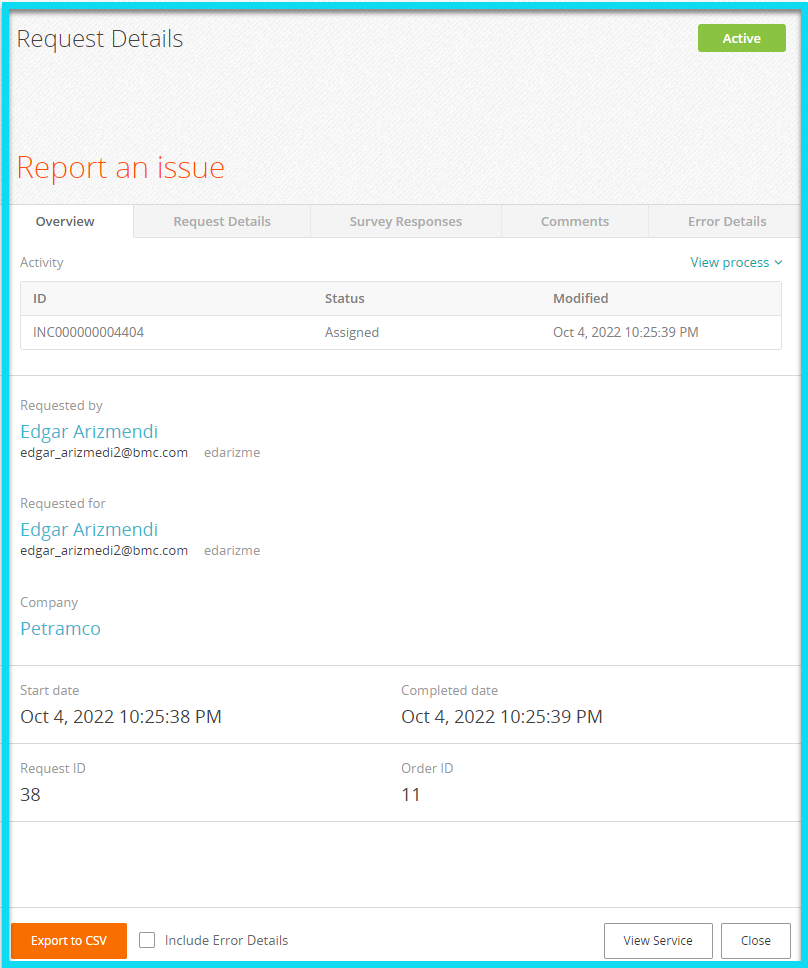Viewport: 808px width, 968px height.
Task: Open Edgar Arizmendi under Requested for
Action: coord(89,529)
